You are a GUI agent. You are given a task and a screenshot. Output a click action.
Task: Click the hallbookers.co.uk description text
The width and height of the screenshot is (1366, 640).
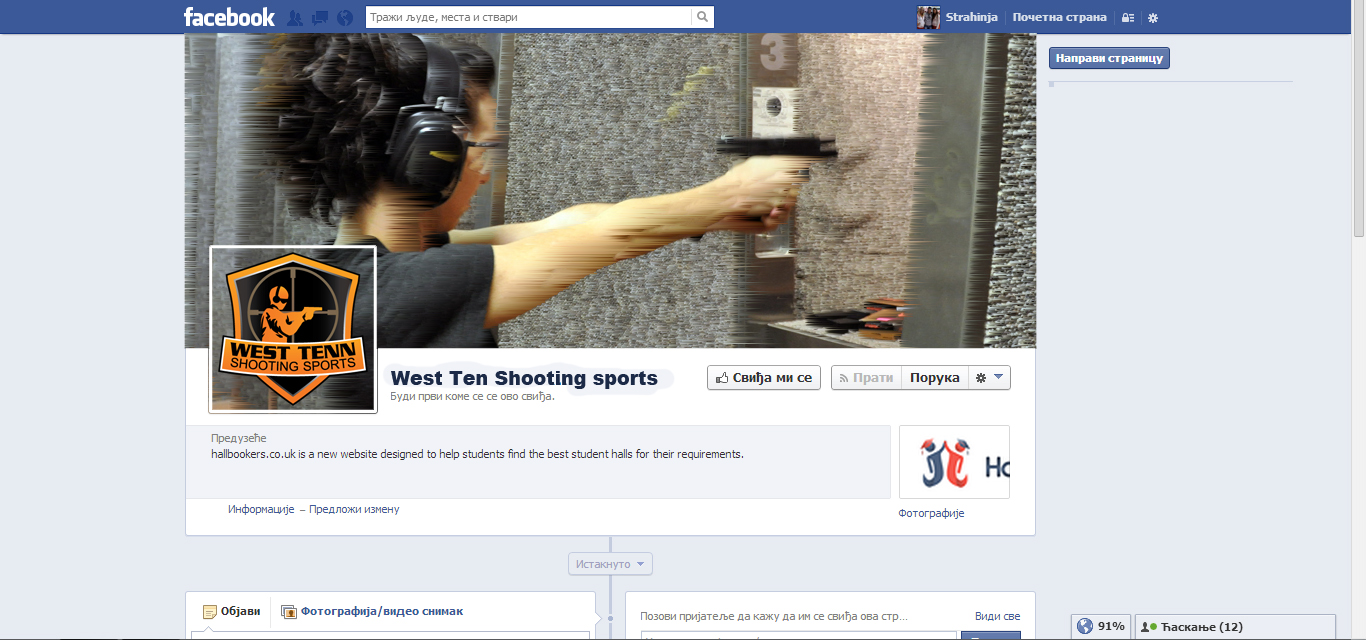477,454
